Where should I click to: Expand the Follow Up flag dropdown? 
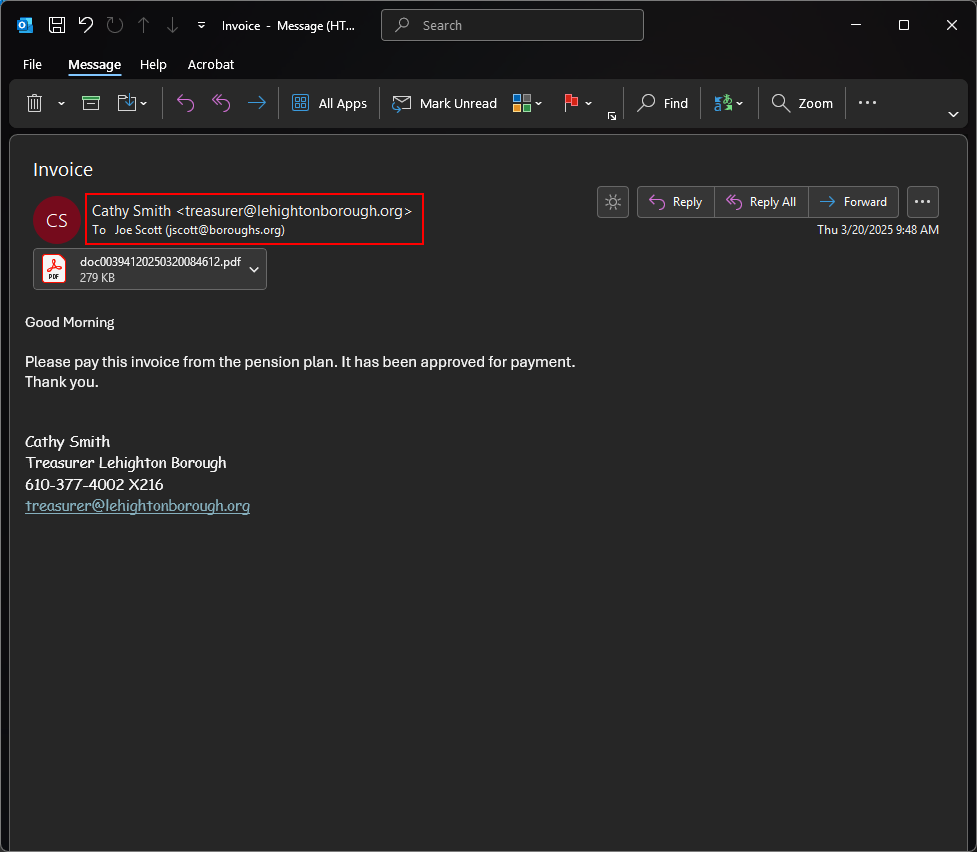coord(588,103)
